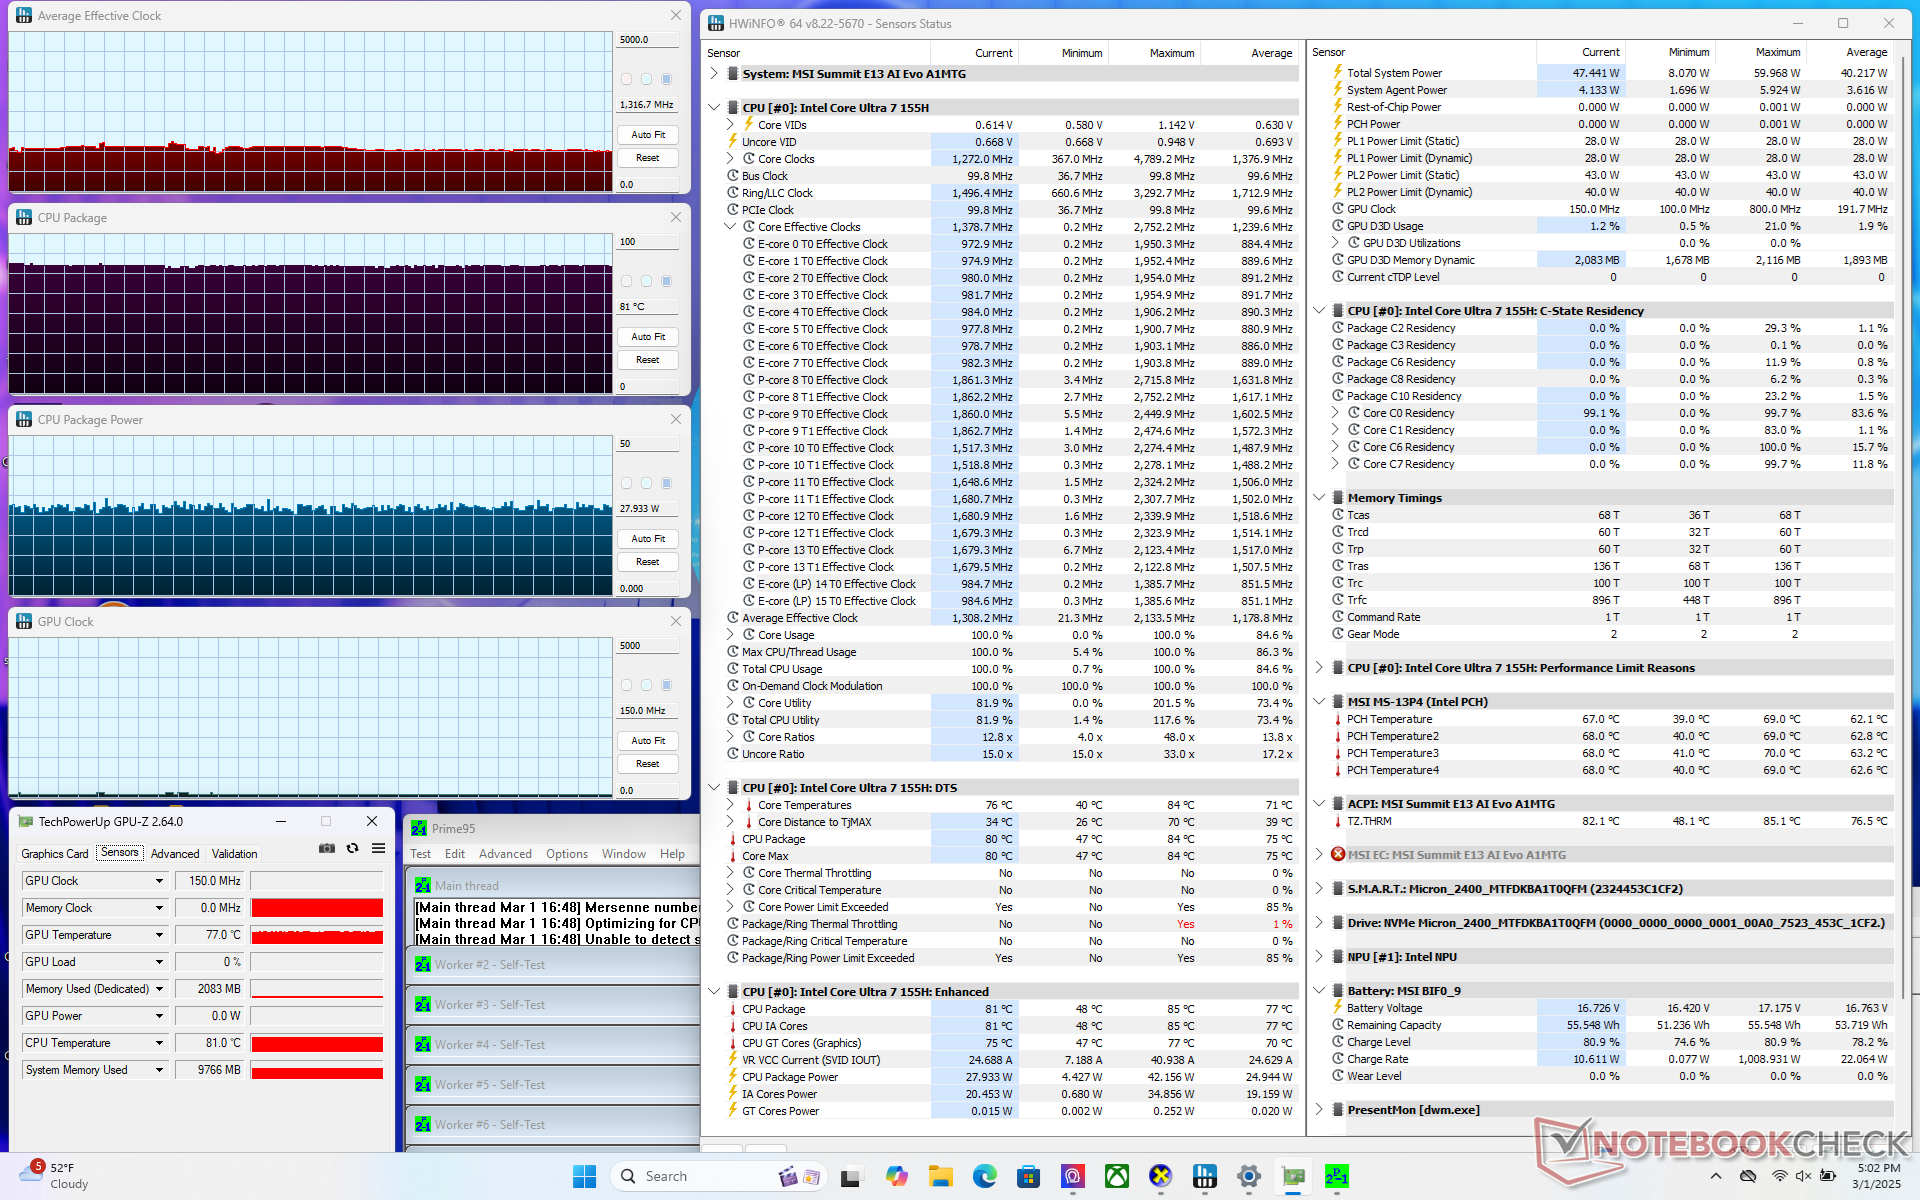This screenshot has height=1200, width=1920.
Task: Show hidden system tray icons
Action: pos(1716,1176)
